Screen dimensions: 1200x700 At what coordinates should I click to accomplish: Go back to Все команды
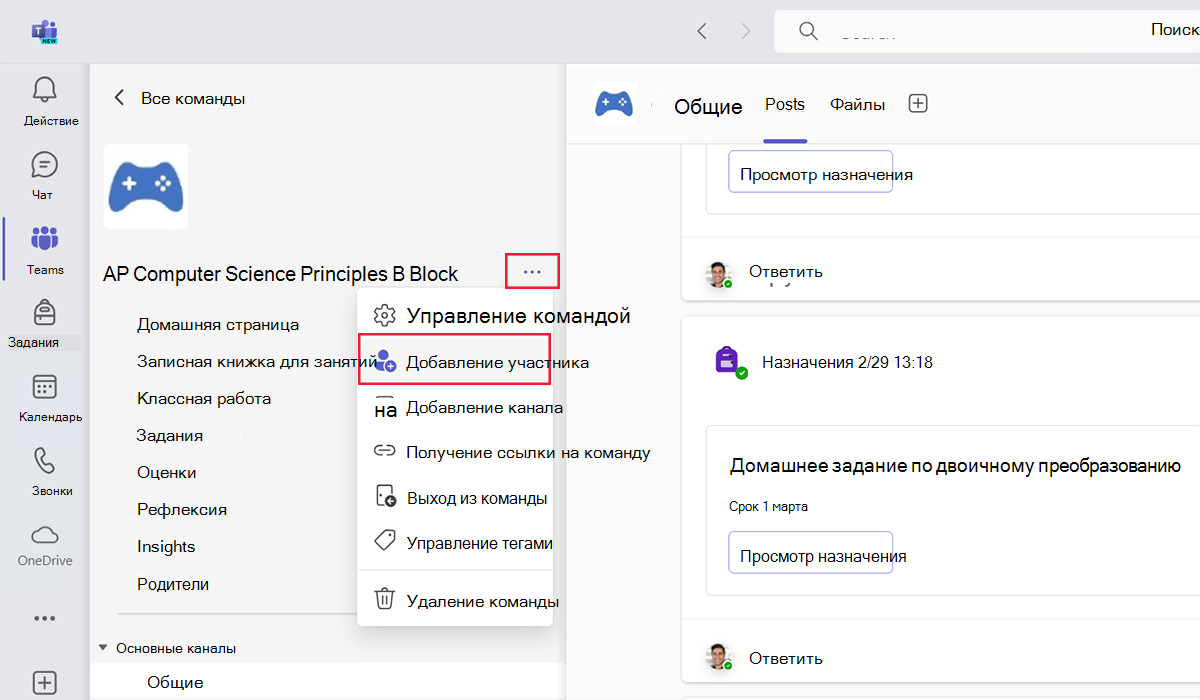[x=179, y=98]
